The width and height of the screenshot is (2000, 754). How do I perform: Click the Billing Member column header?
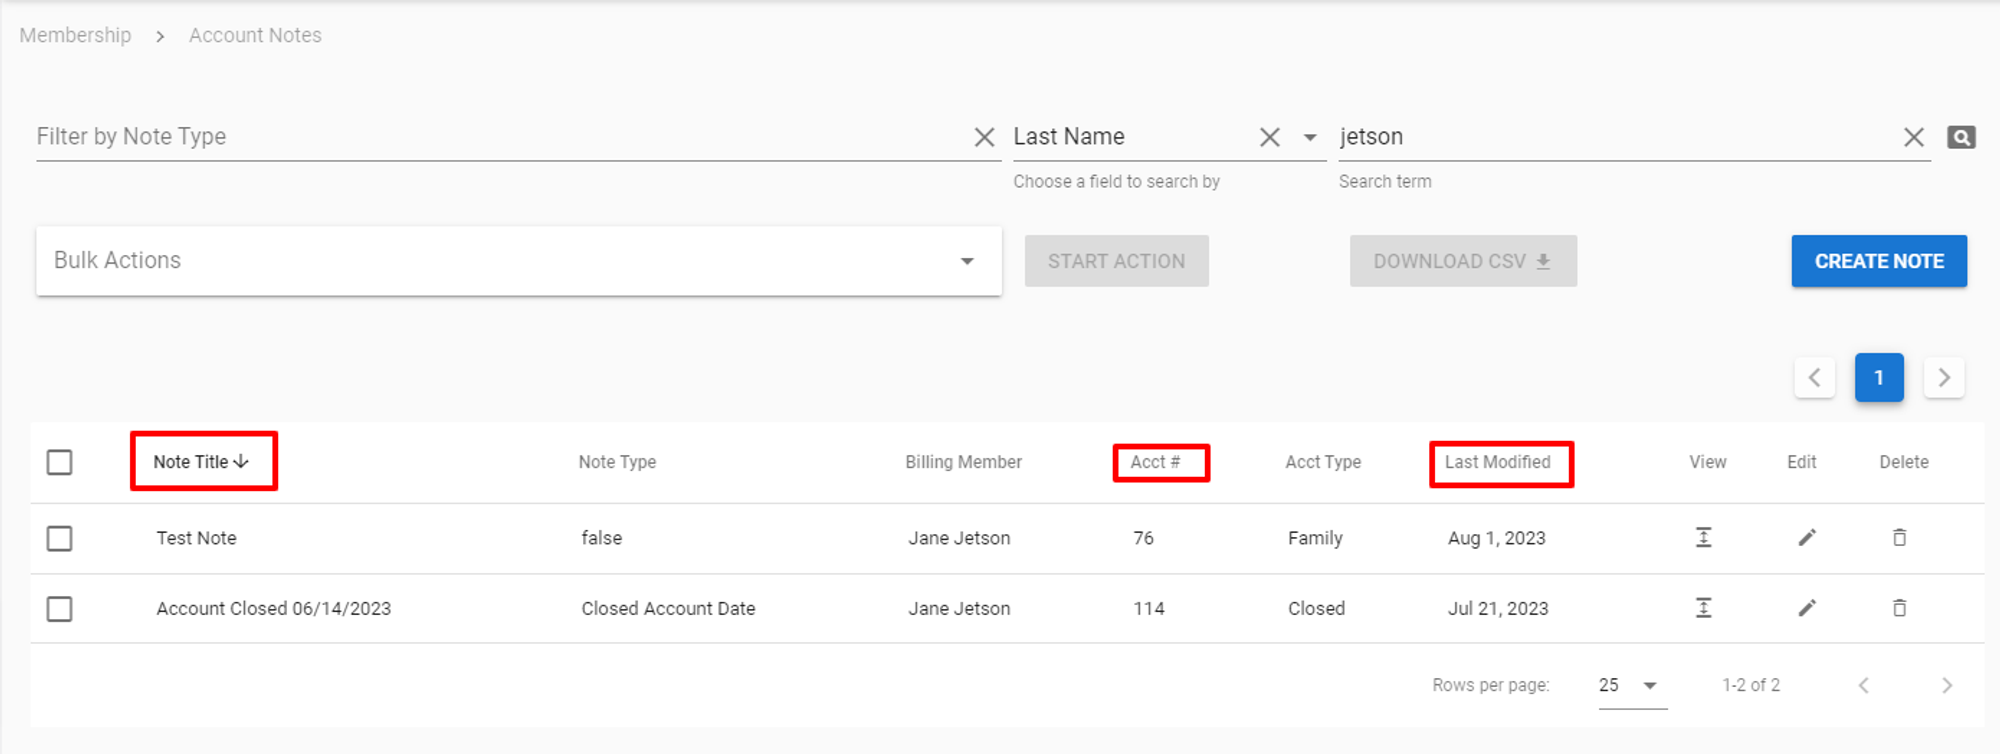tap(963, 462)
